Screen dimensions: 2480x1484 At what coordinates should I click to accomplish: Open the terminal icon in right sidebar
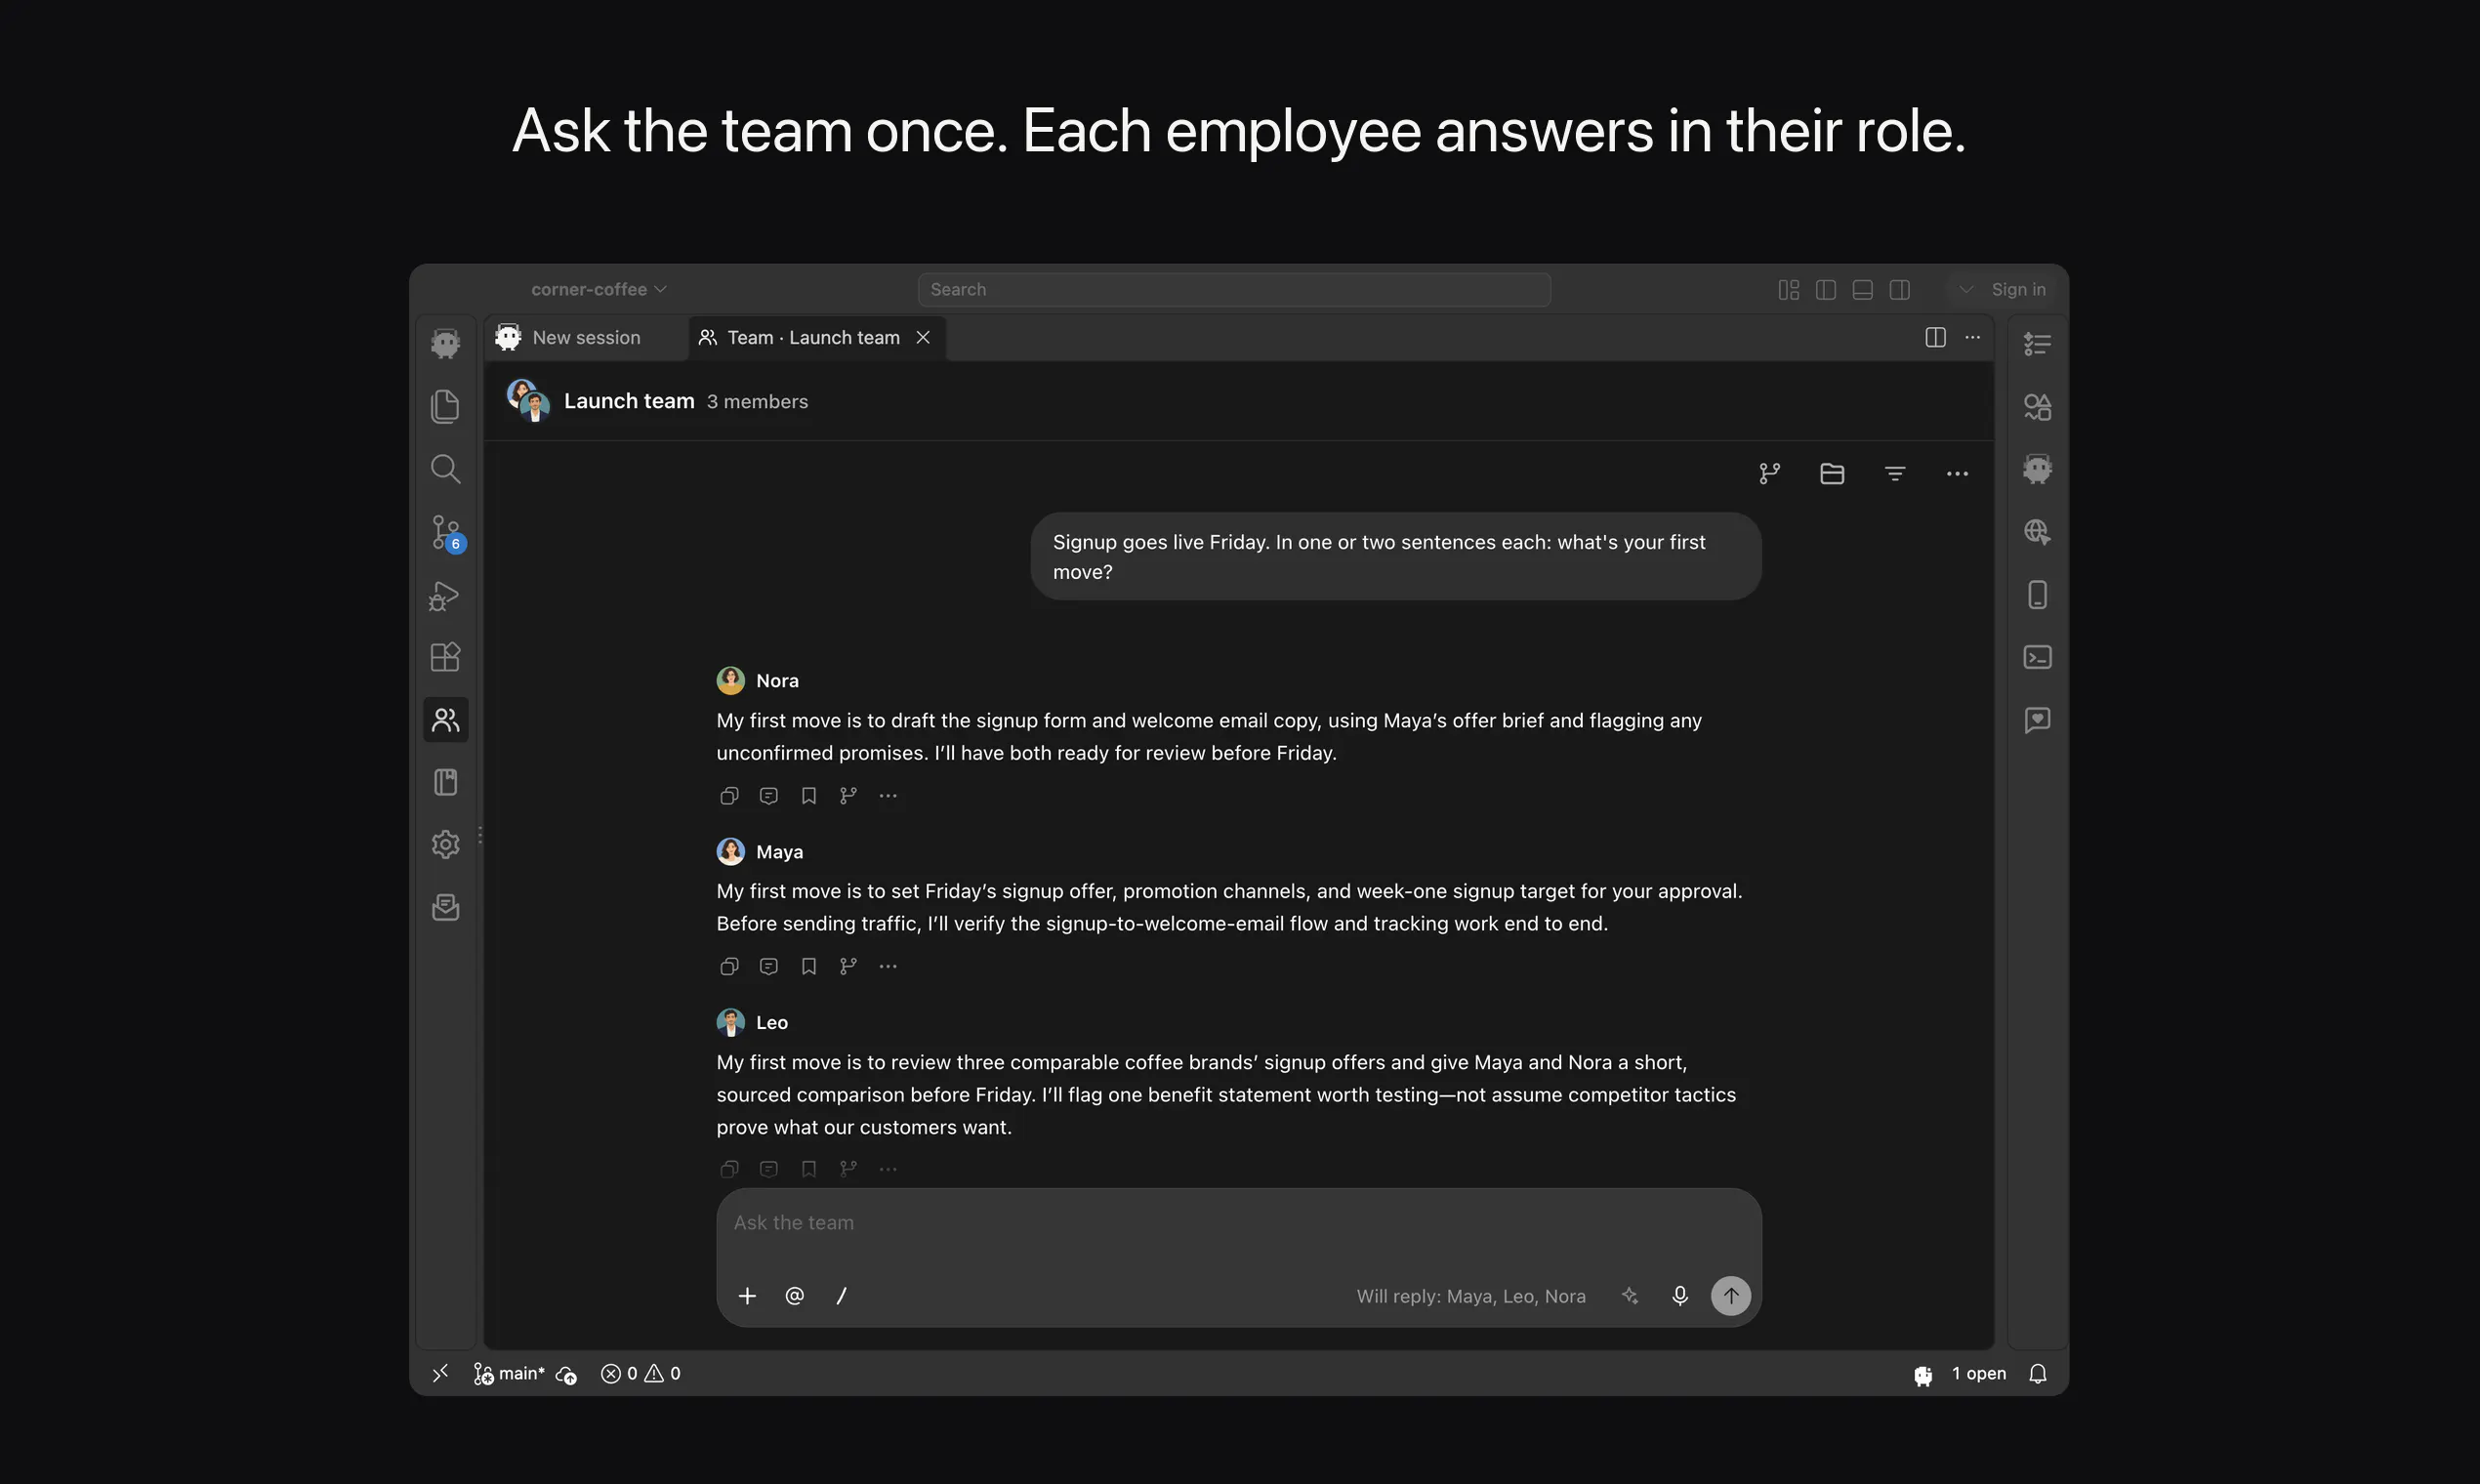pos(2037,657)
